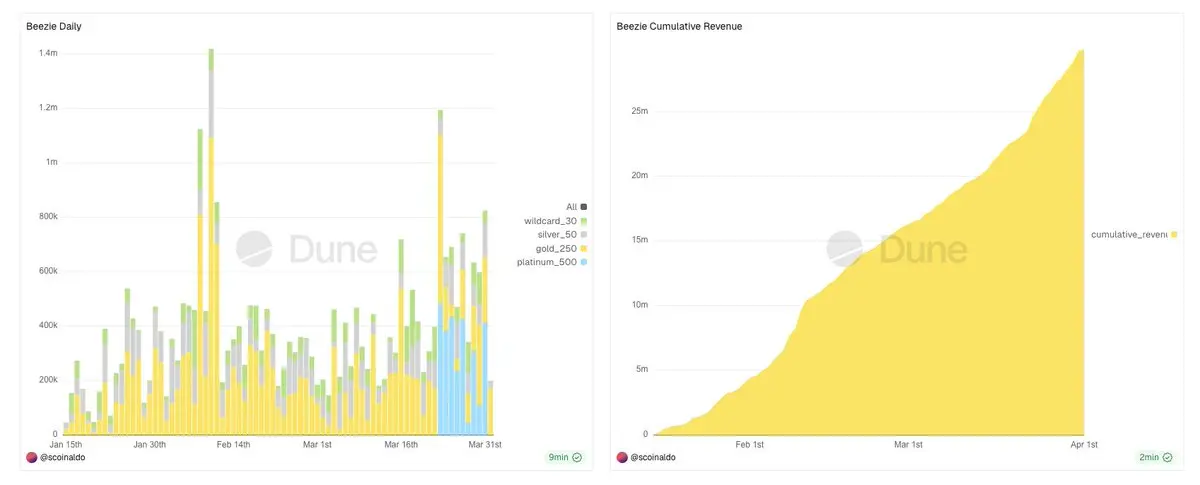This screenshot has width=1200, height=485.
Task: Click the green check icon beside 2min
Action: click(x=1168, y=457)
